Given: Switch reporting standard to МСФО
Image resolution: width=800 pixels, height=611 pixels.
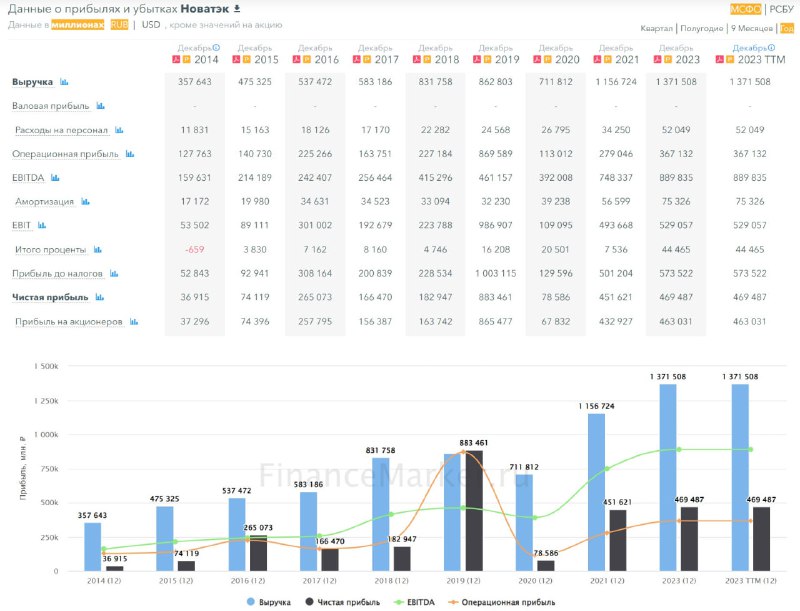Looking at the screenshot, I should pos(745,9).
